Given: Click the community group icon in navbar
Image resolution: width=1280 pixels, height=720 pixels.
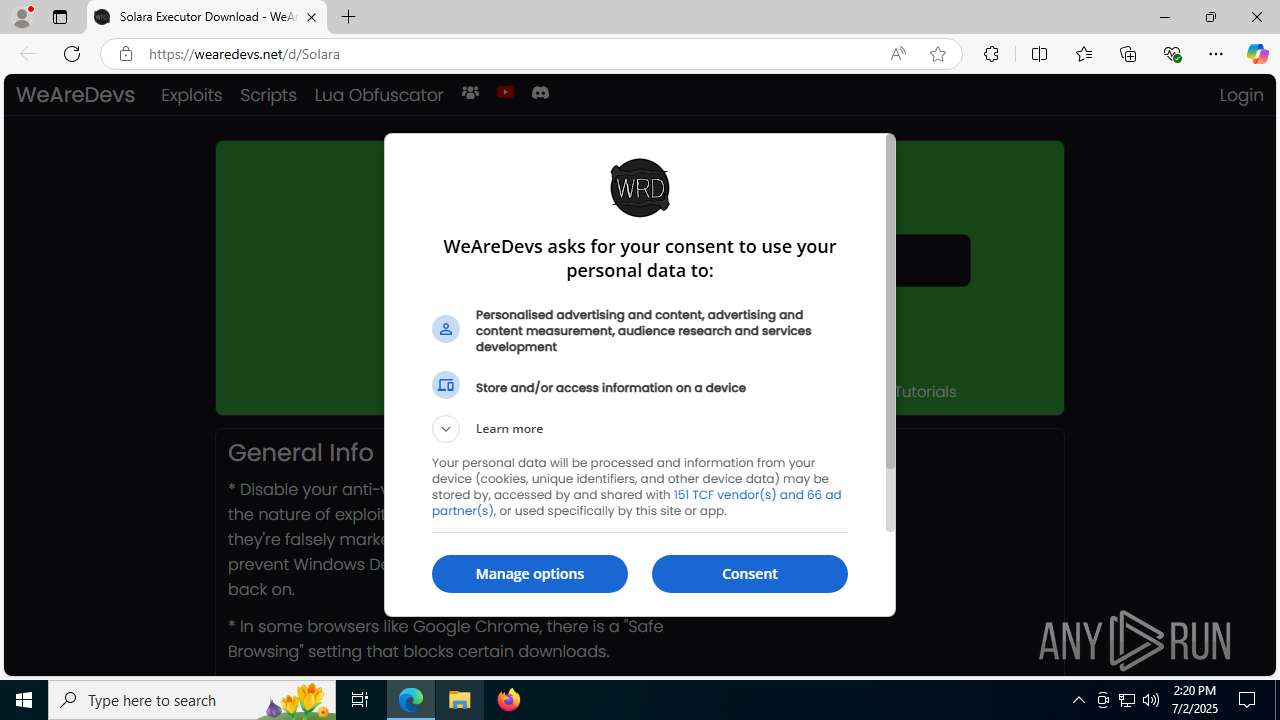Looking at the screenshot, I should [470, 93].
